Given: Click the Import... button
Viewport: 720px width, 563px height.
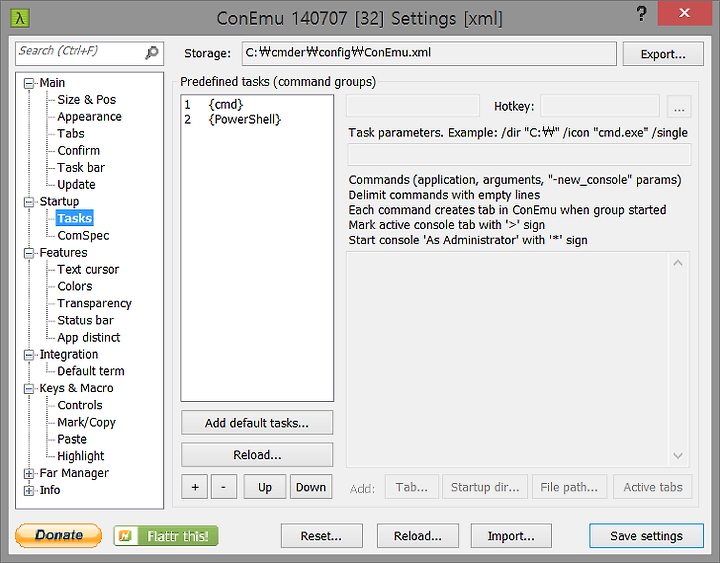Looking at the screenshot, I should (x=511, y=536).
